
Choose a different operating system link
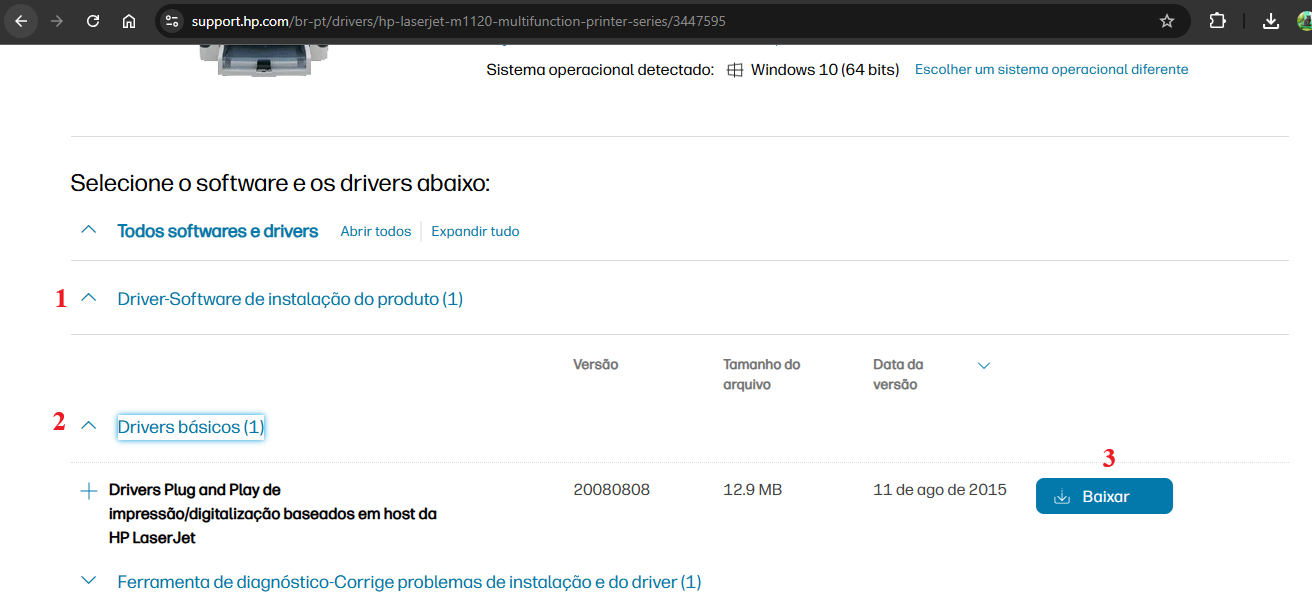tap(1052, 70)
